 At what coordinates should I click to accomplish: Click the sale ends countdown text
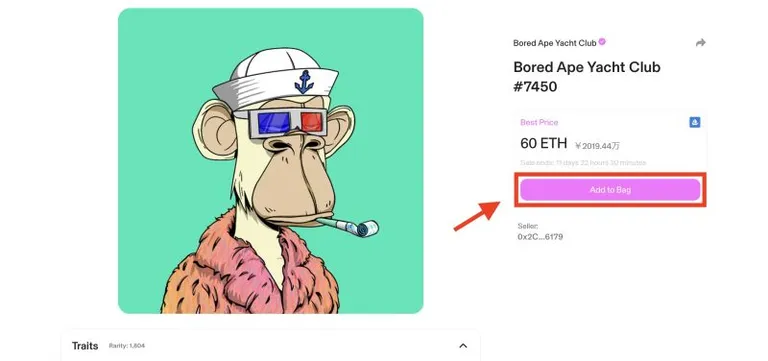[x=583, y=163]
